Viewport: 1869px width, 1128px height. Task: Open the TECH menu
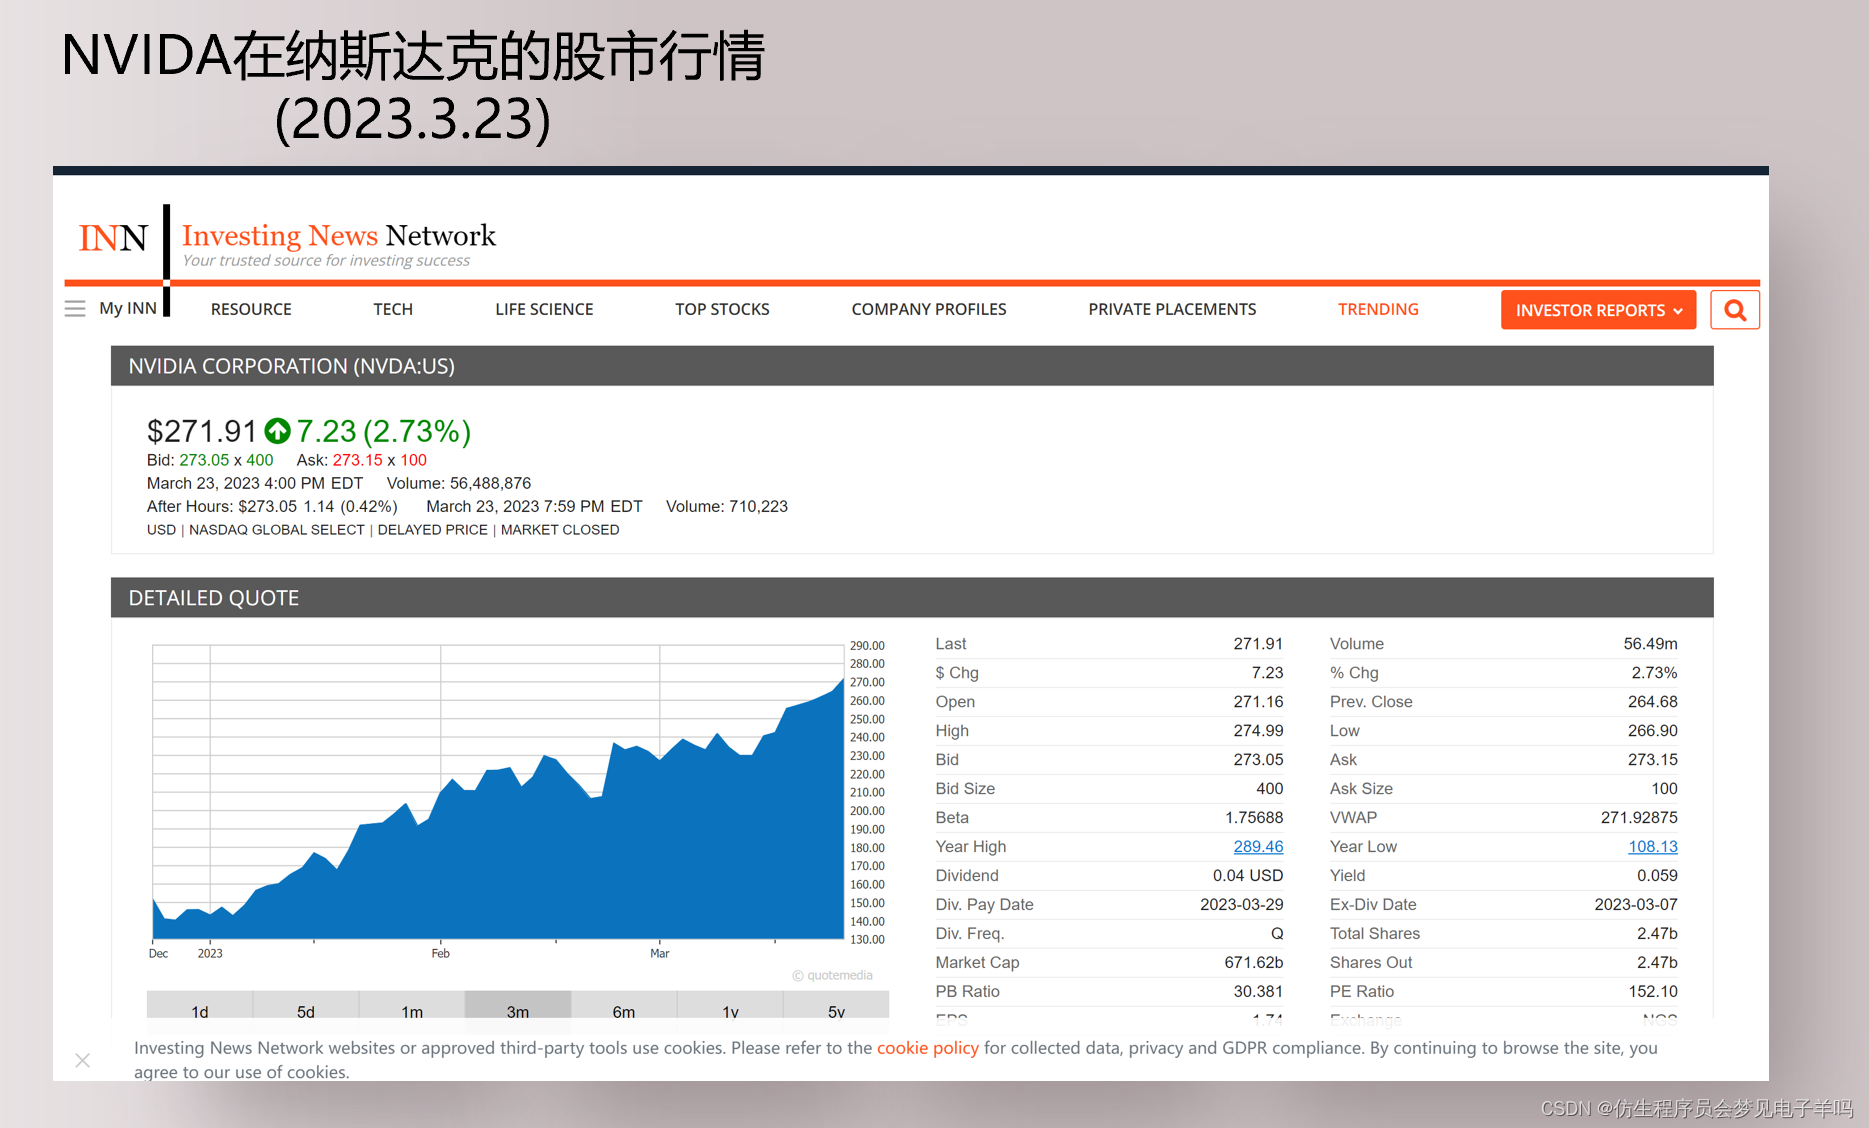pos(393,309)
